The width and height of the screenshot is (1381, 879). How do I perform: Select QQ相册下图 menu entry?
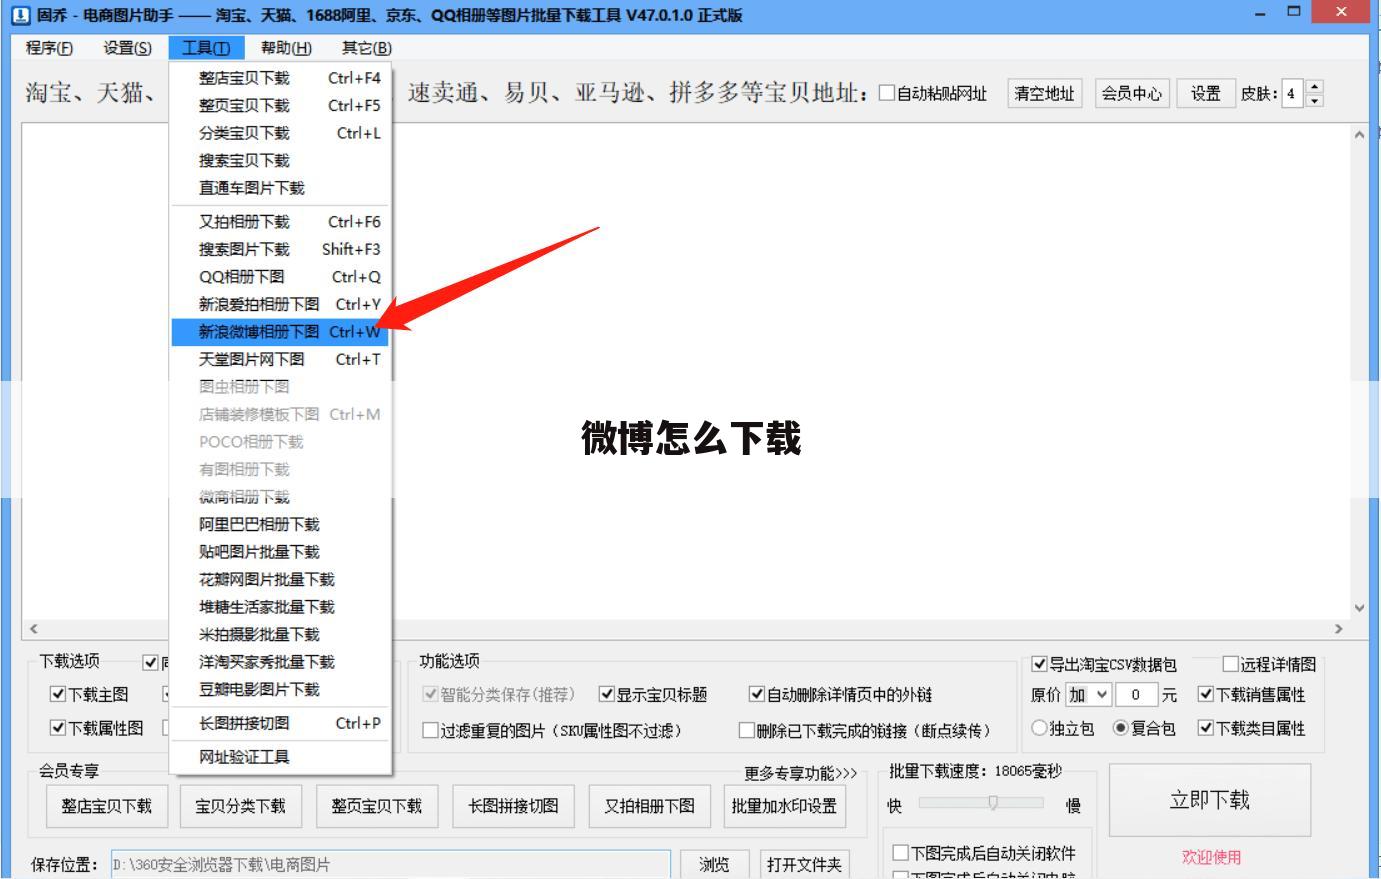tap(280, 277)
